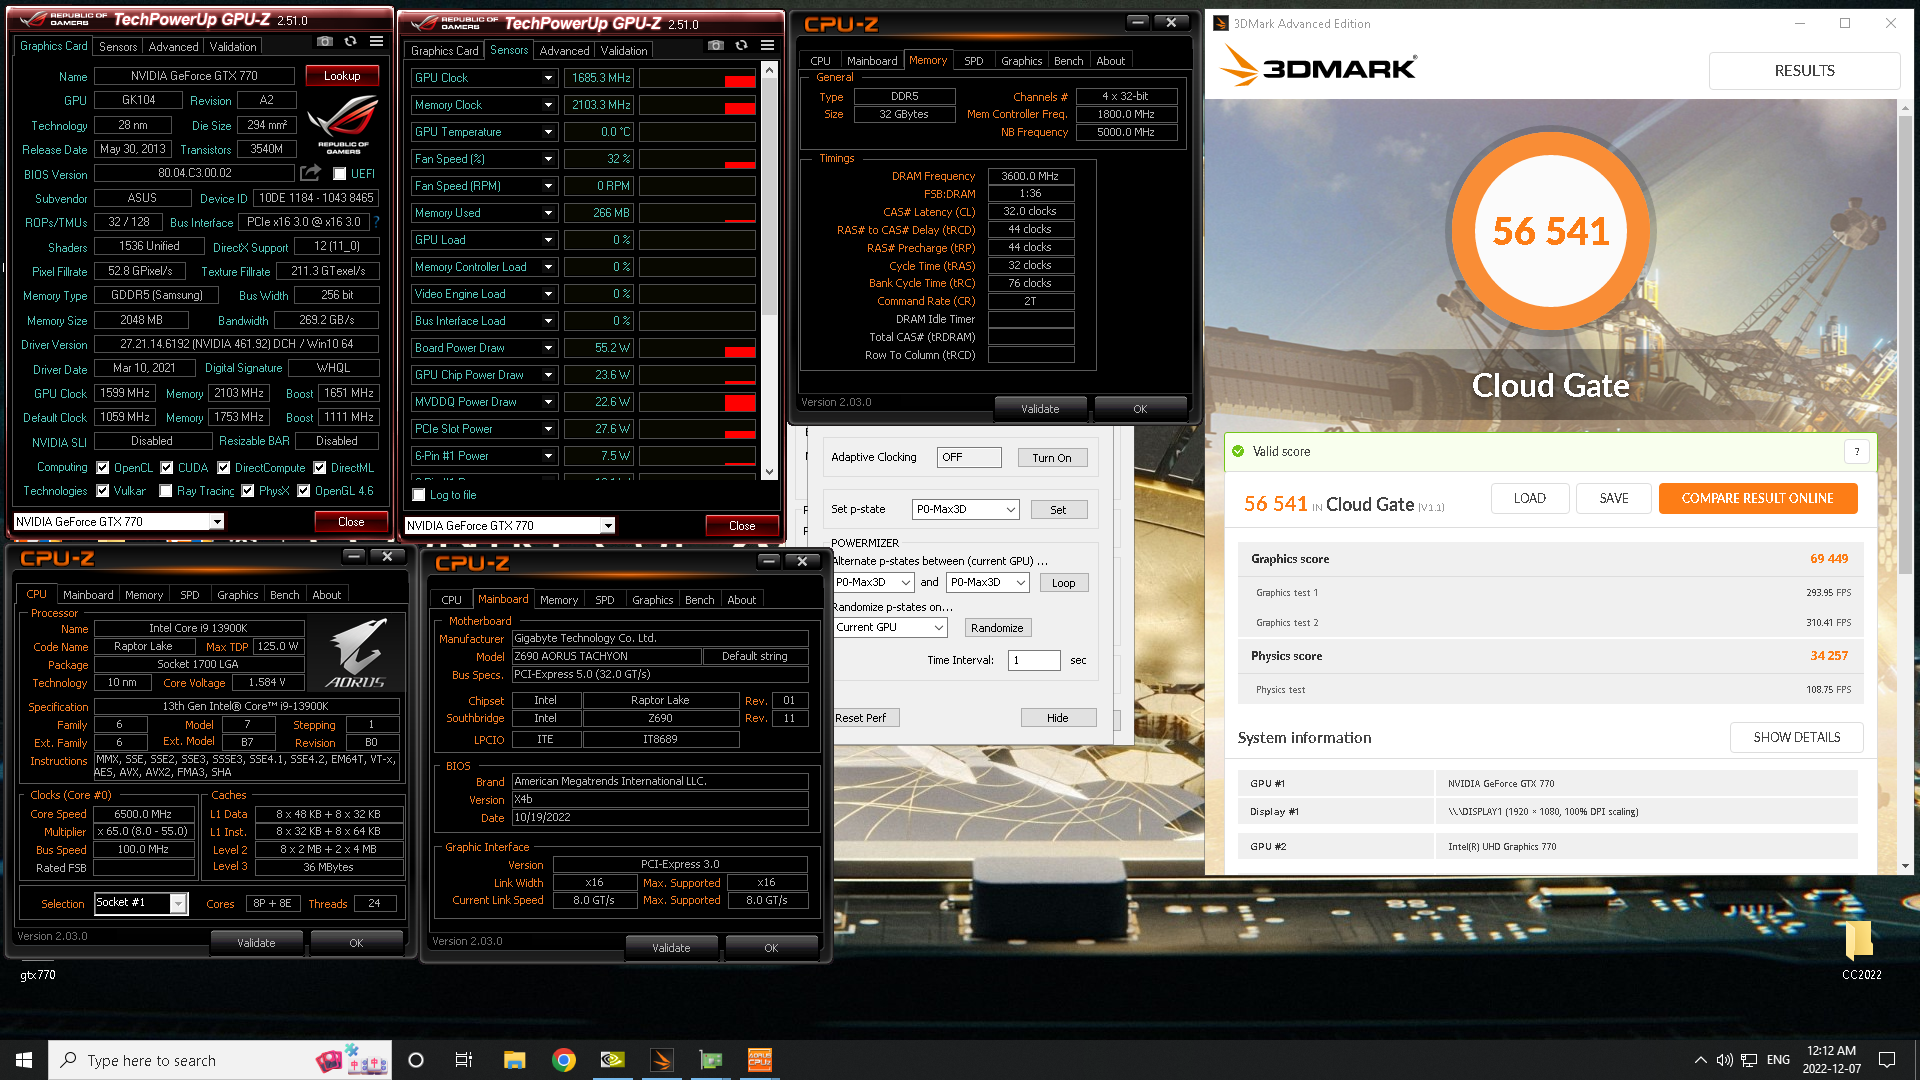This screenshot has height=1080, width=1920.
Task: Open Bench tab in CPU-Z CPU window
Action: point(285,595)
